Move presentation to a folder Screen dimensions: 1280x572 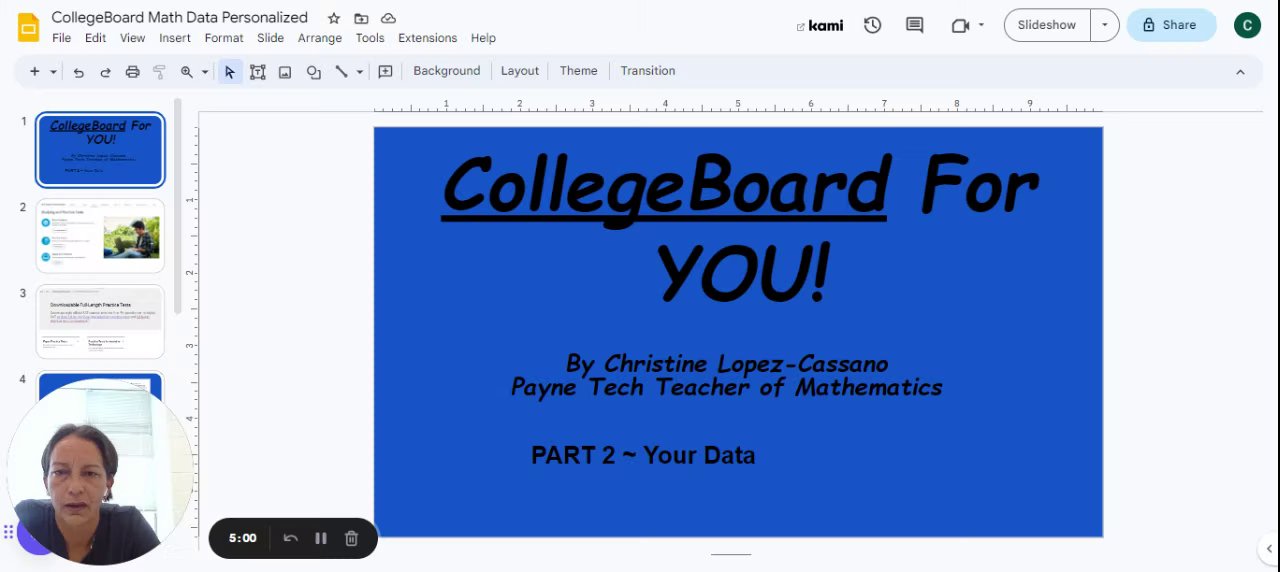point(361,18)
